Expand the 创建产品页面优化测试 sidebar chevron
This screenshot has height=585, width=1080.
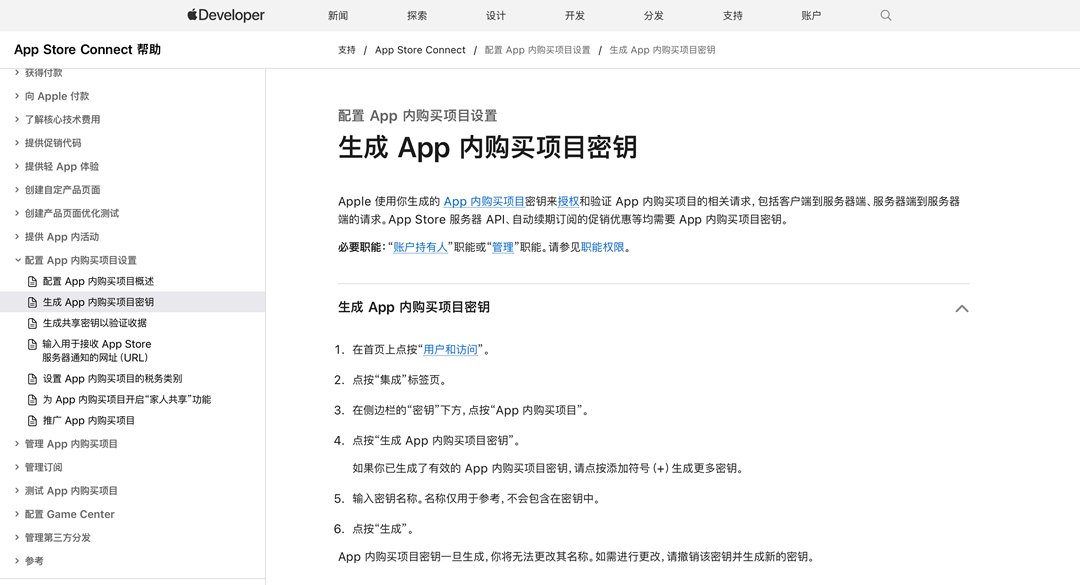pos(17,213)
